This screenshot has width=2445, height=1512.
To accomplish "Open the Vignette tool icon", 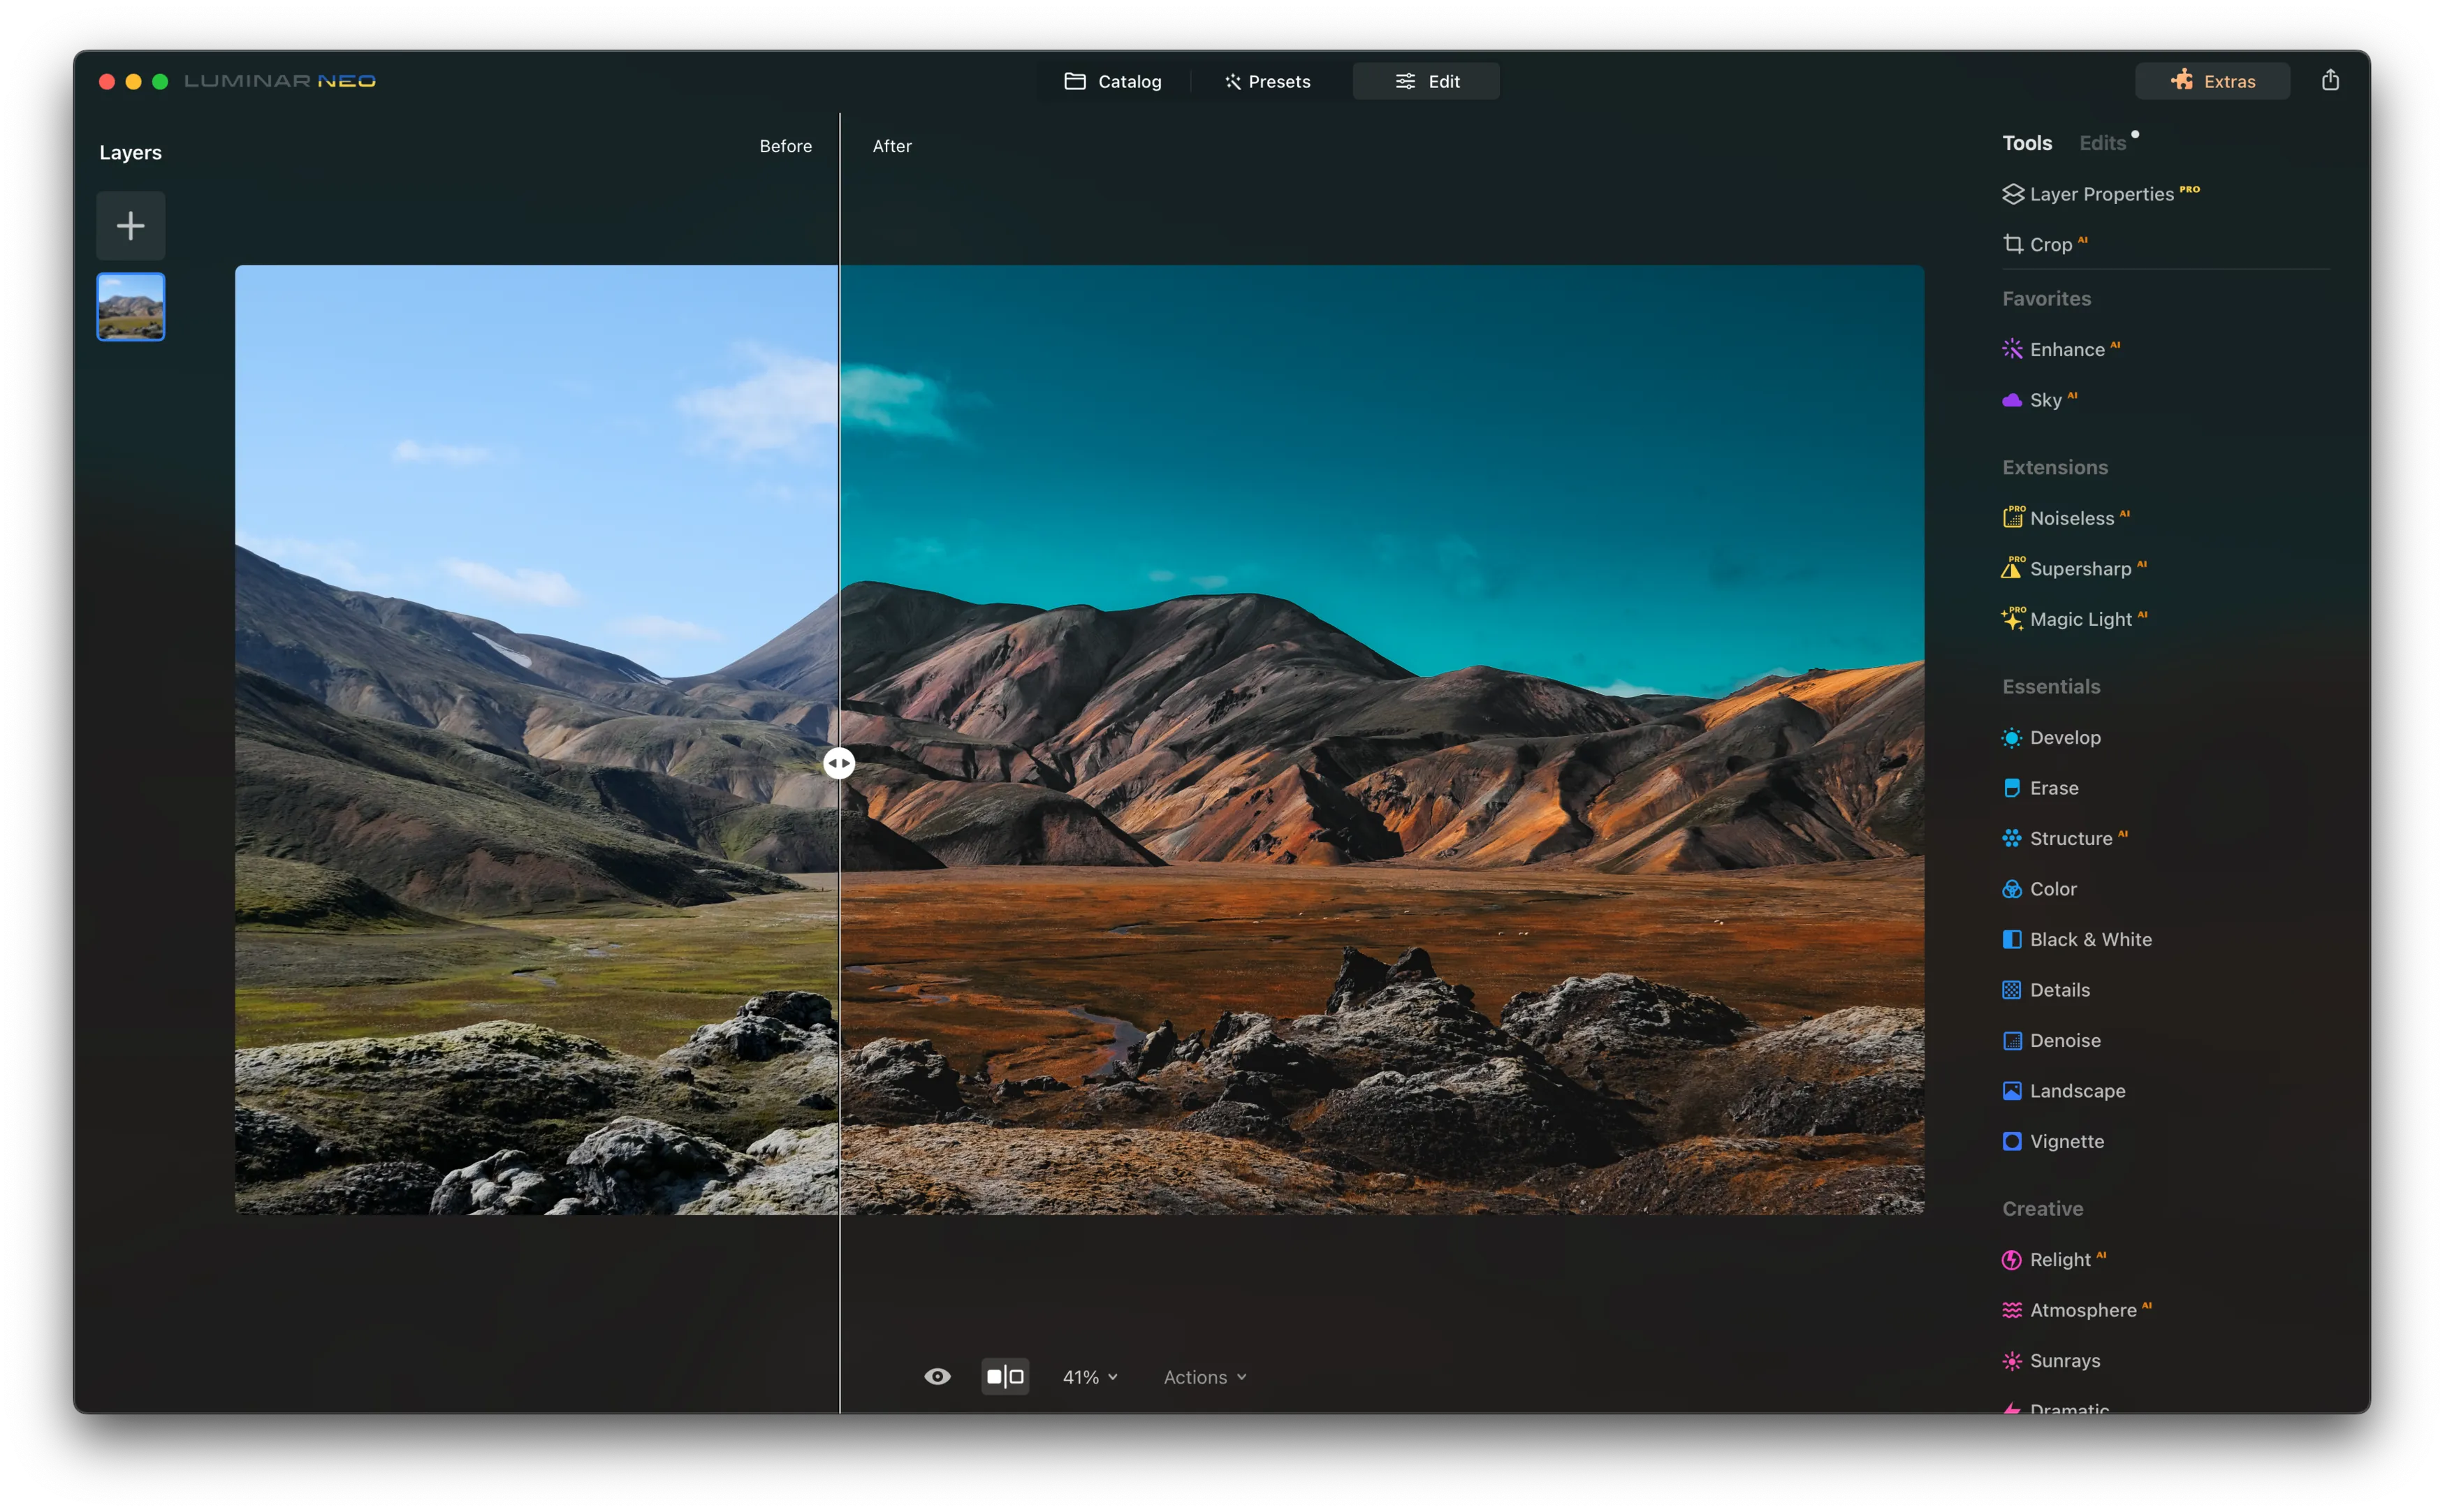I will tap(2012, 1141).
